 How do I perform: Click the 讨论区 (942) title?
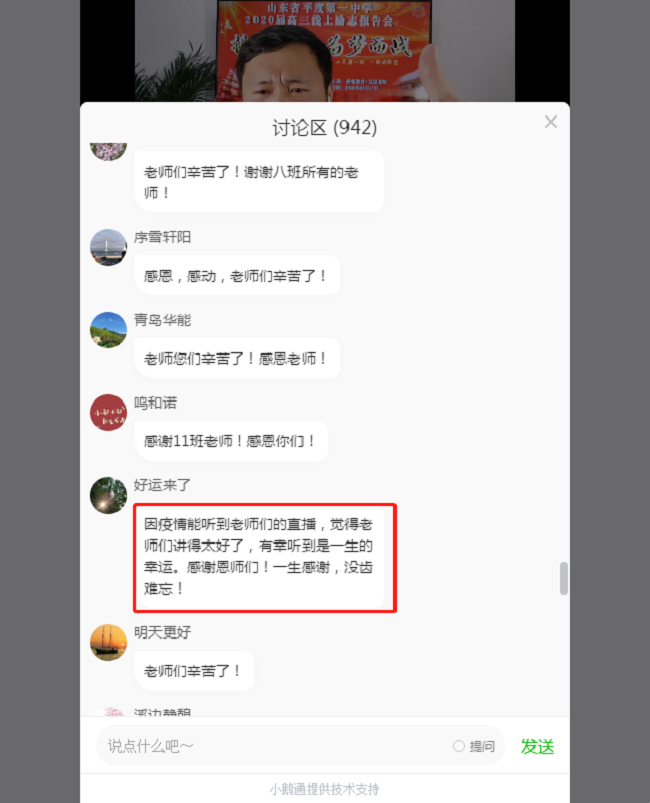tap(324, 128)
